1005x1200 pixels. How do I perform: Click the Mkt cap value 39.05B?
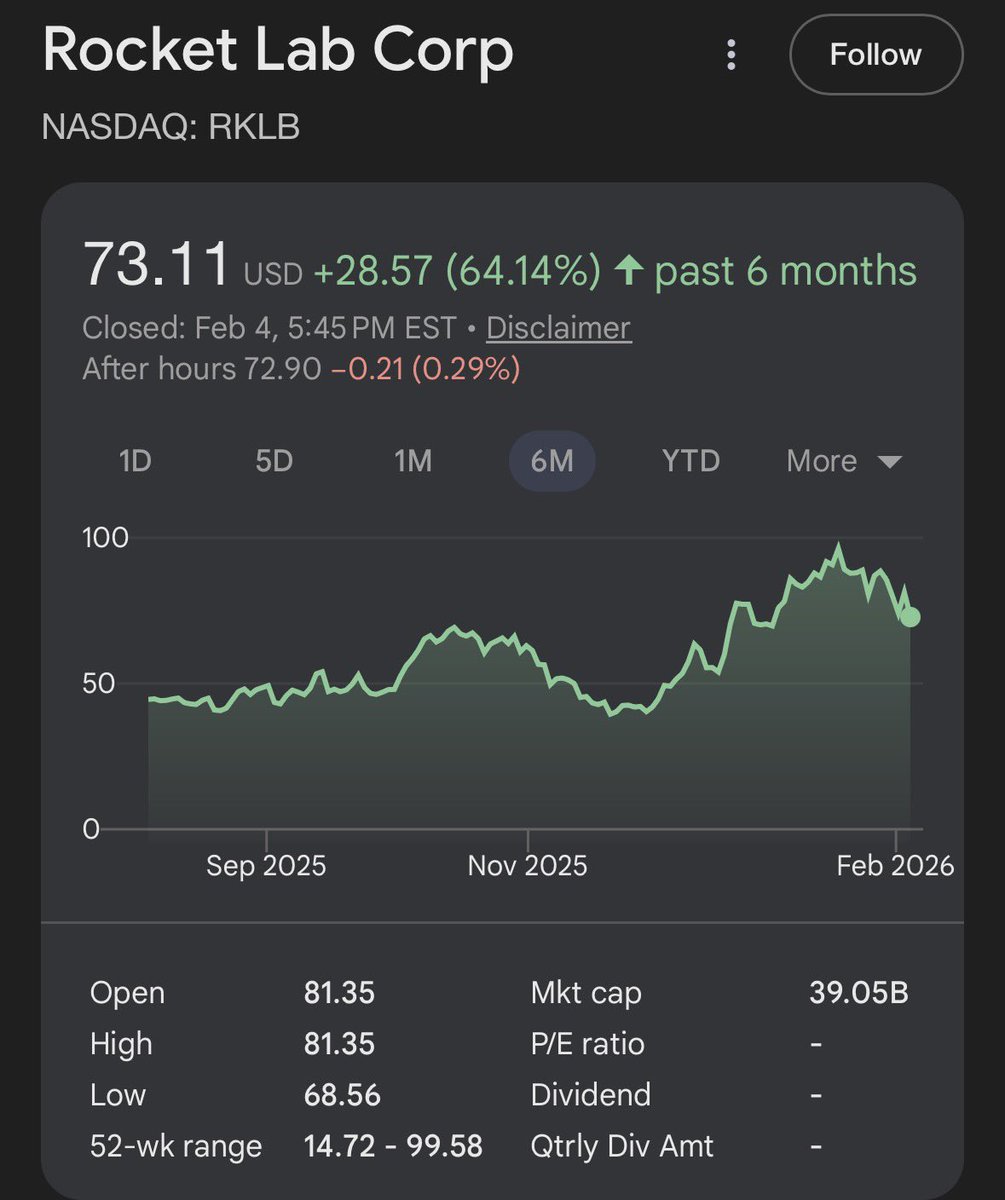pos(858,993)
